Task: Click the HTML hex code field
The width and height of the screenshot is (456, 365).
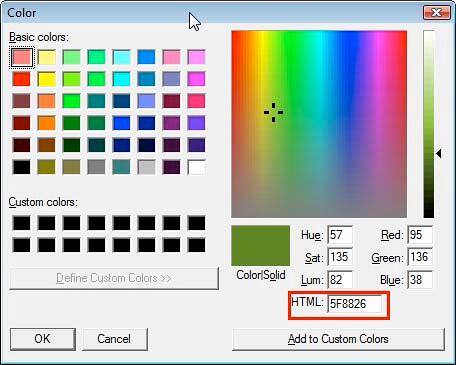Action: 355,304
